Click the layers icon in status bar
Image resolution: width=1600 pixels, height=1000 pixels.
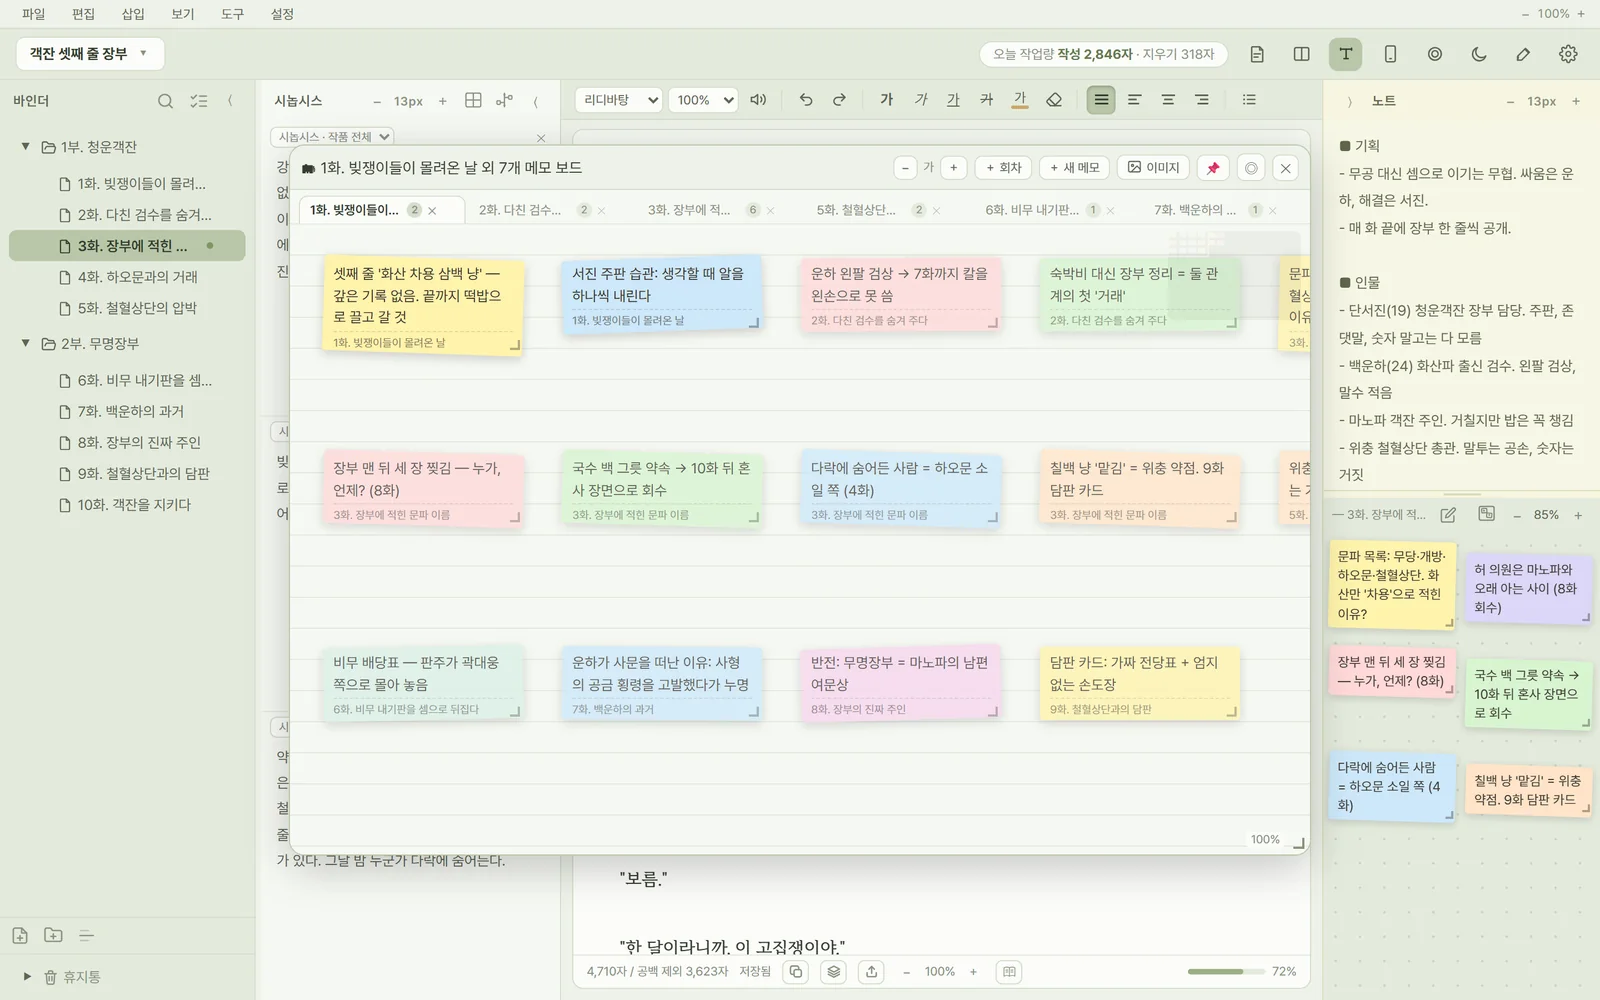(x=834, y=971)
